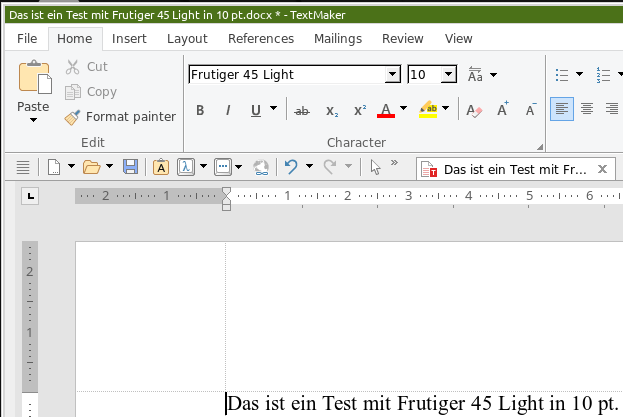The width and height of the screenshot is (623, 417).
Task: Open highlight color dropdown arrow
Action: click(x=445, y=108)
